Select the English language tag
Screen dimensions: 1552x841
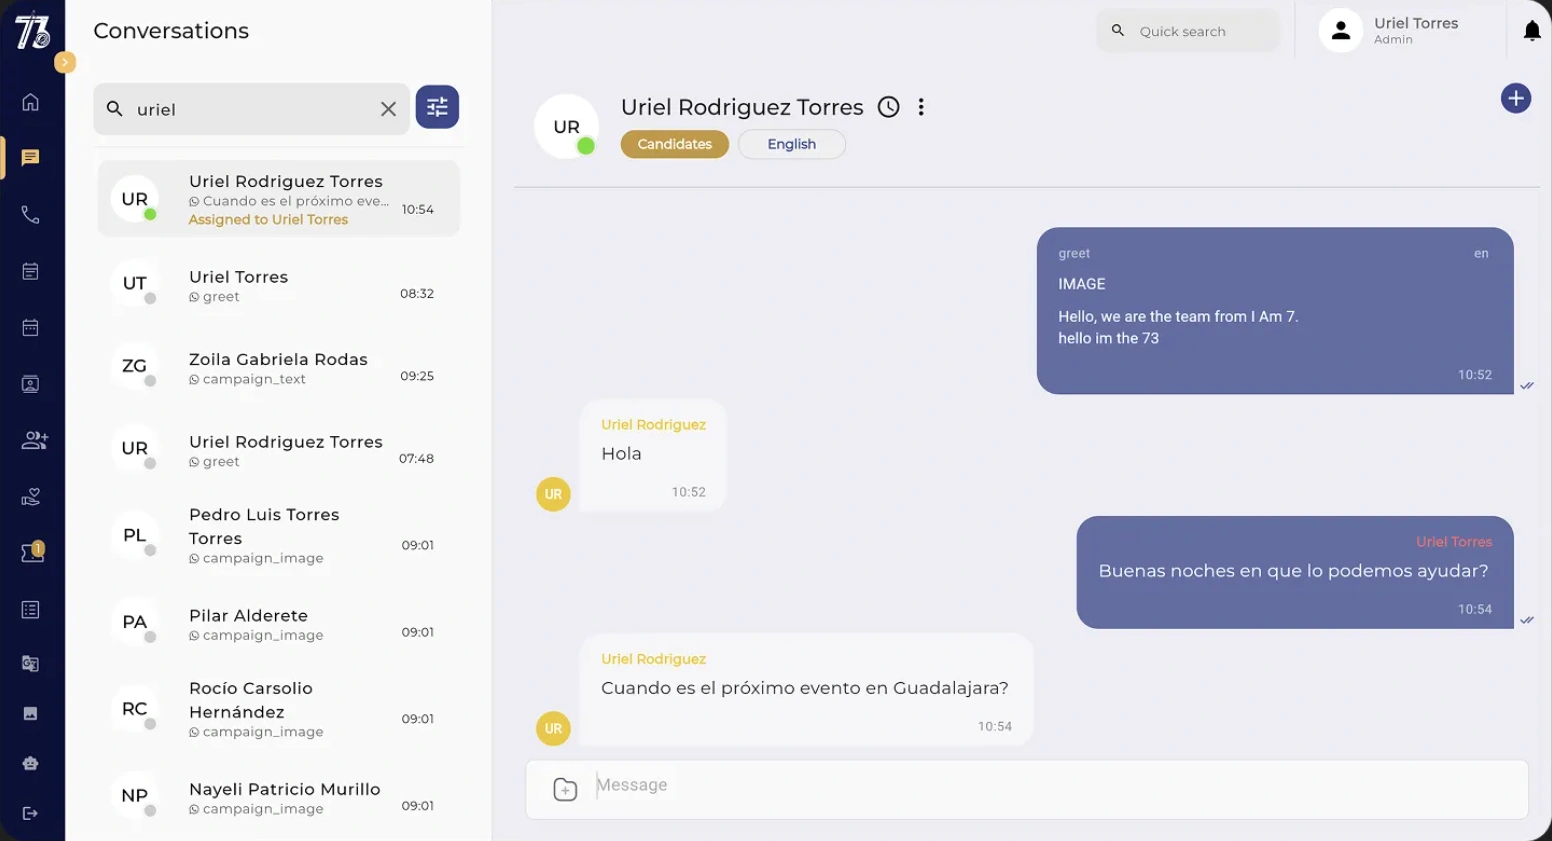(x=791, y=144)
